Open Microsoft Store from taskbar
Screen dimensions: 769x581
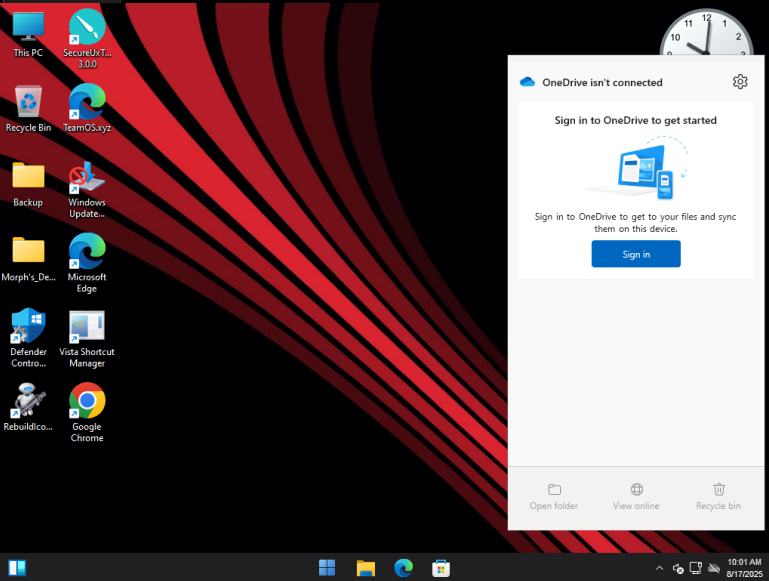(441, 568)
